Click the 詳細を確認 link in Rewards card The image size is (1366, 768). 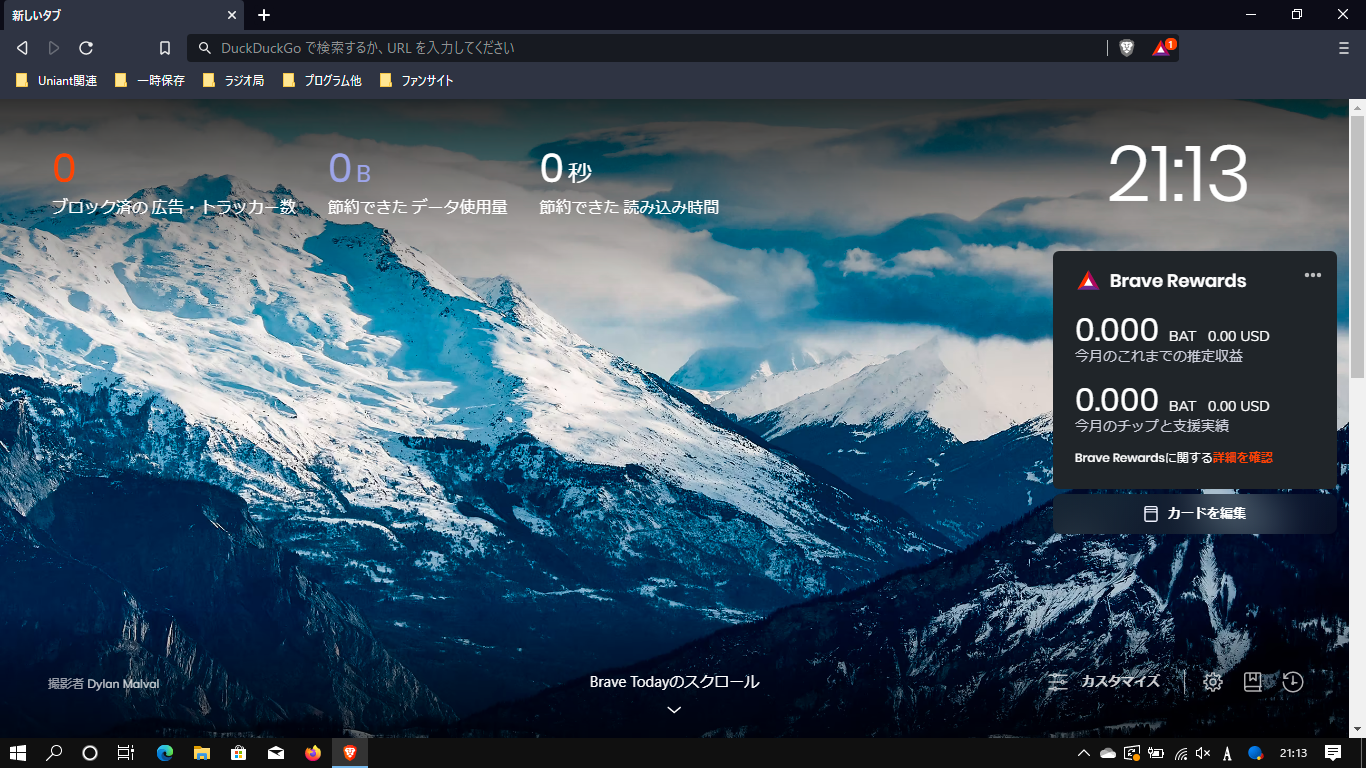pyautogui.click(x=1242, y=457)
